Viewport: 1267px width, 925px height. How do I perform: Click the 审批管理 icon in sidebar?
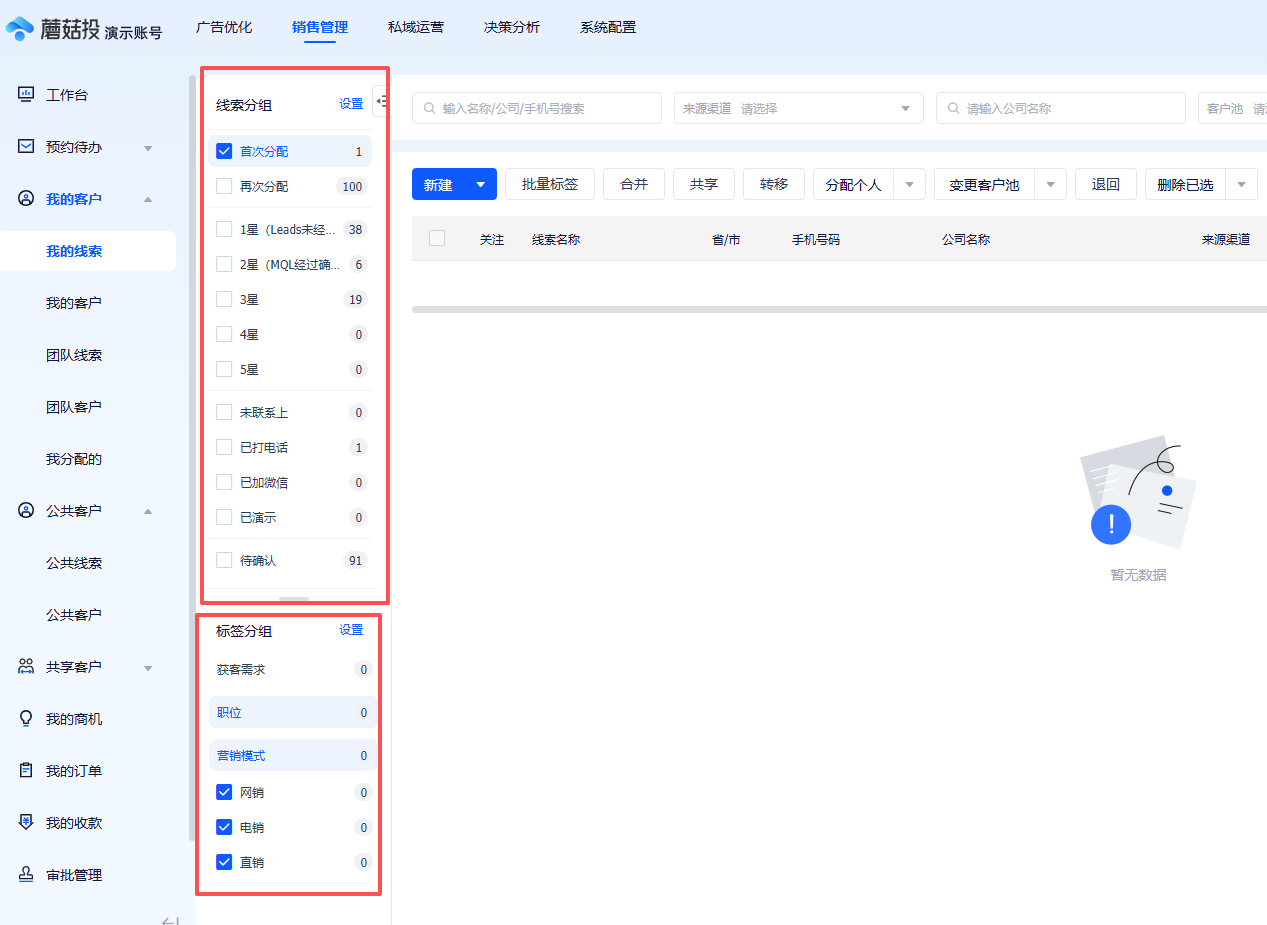pos(25,874)
